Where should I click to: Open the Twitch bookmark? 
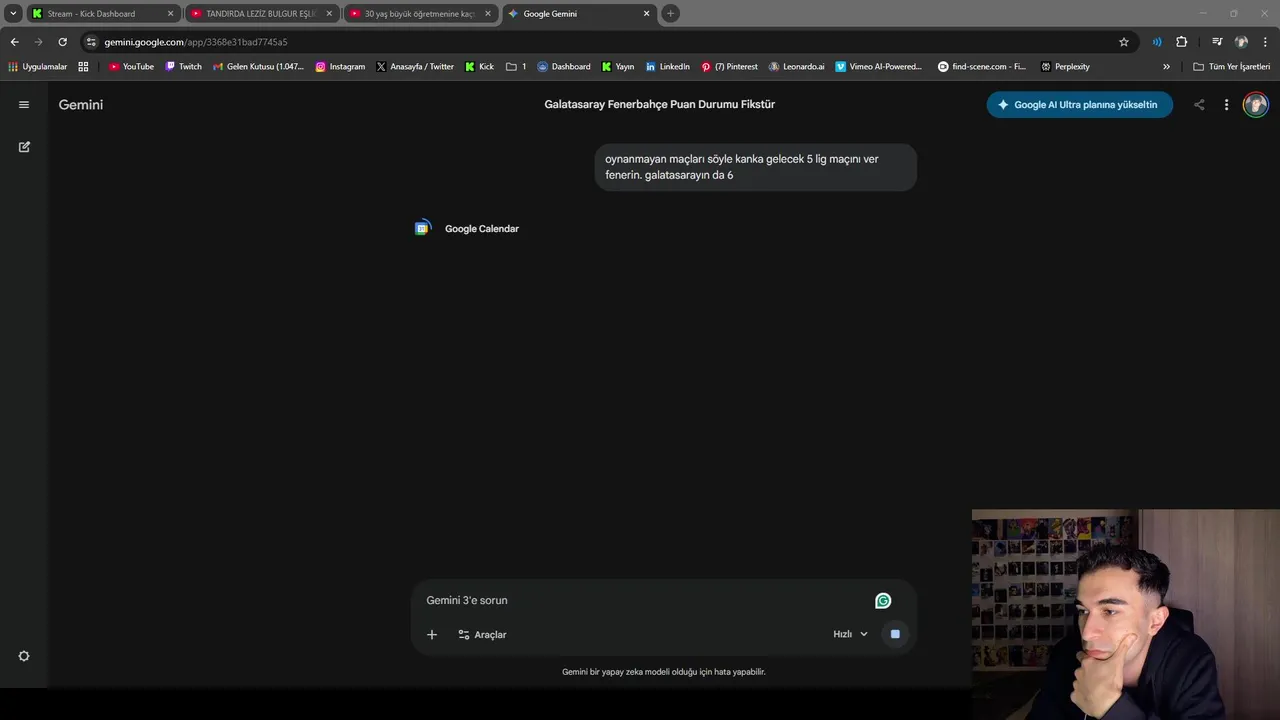183,67
